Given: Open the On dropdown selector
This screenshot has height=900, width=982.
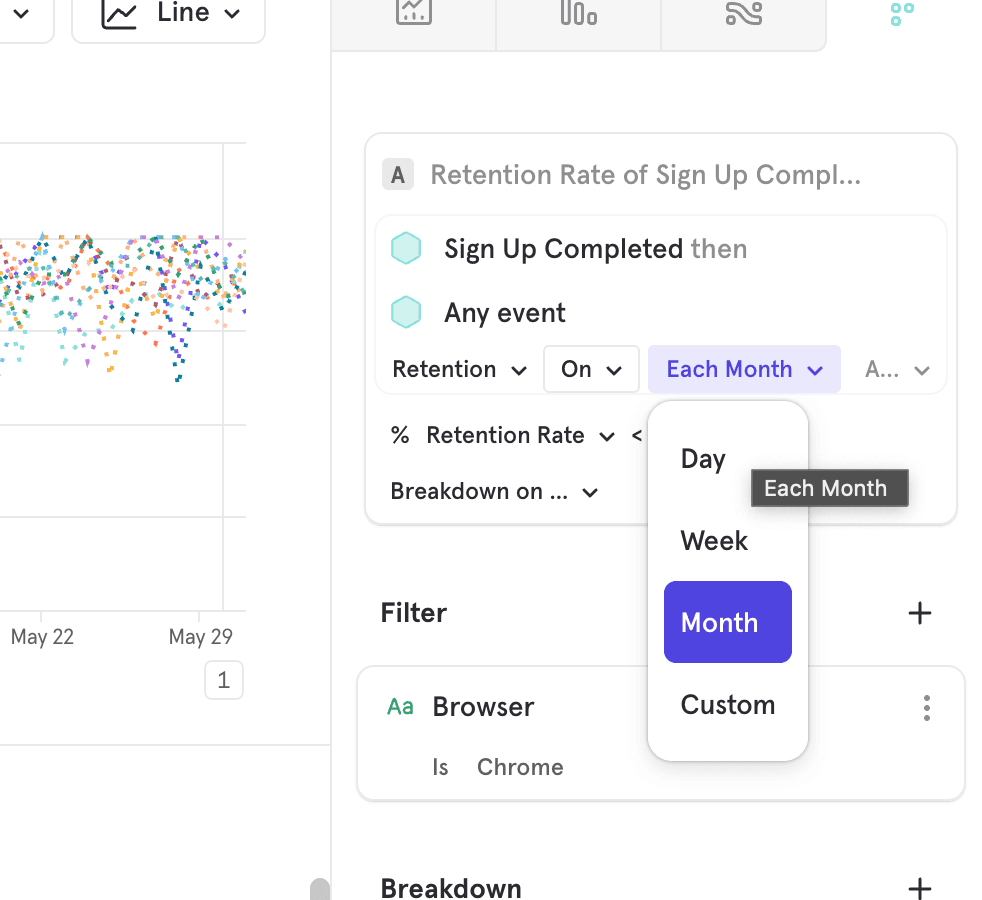Looking at the screenshot, I should [x=591, y=370].
